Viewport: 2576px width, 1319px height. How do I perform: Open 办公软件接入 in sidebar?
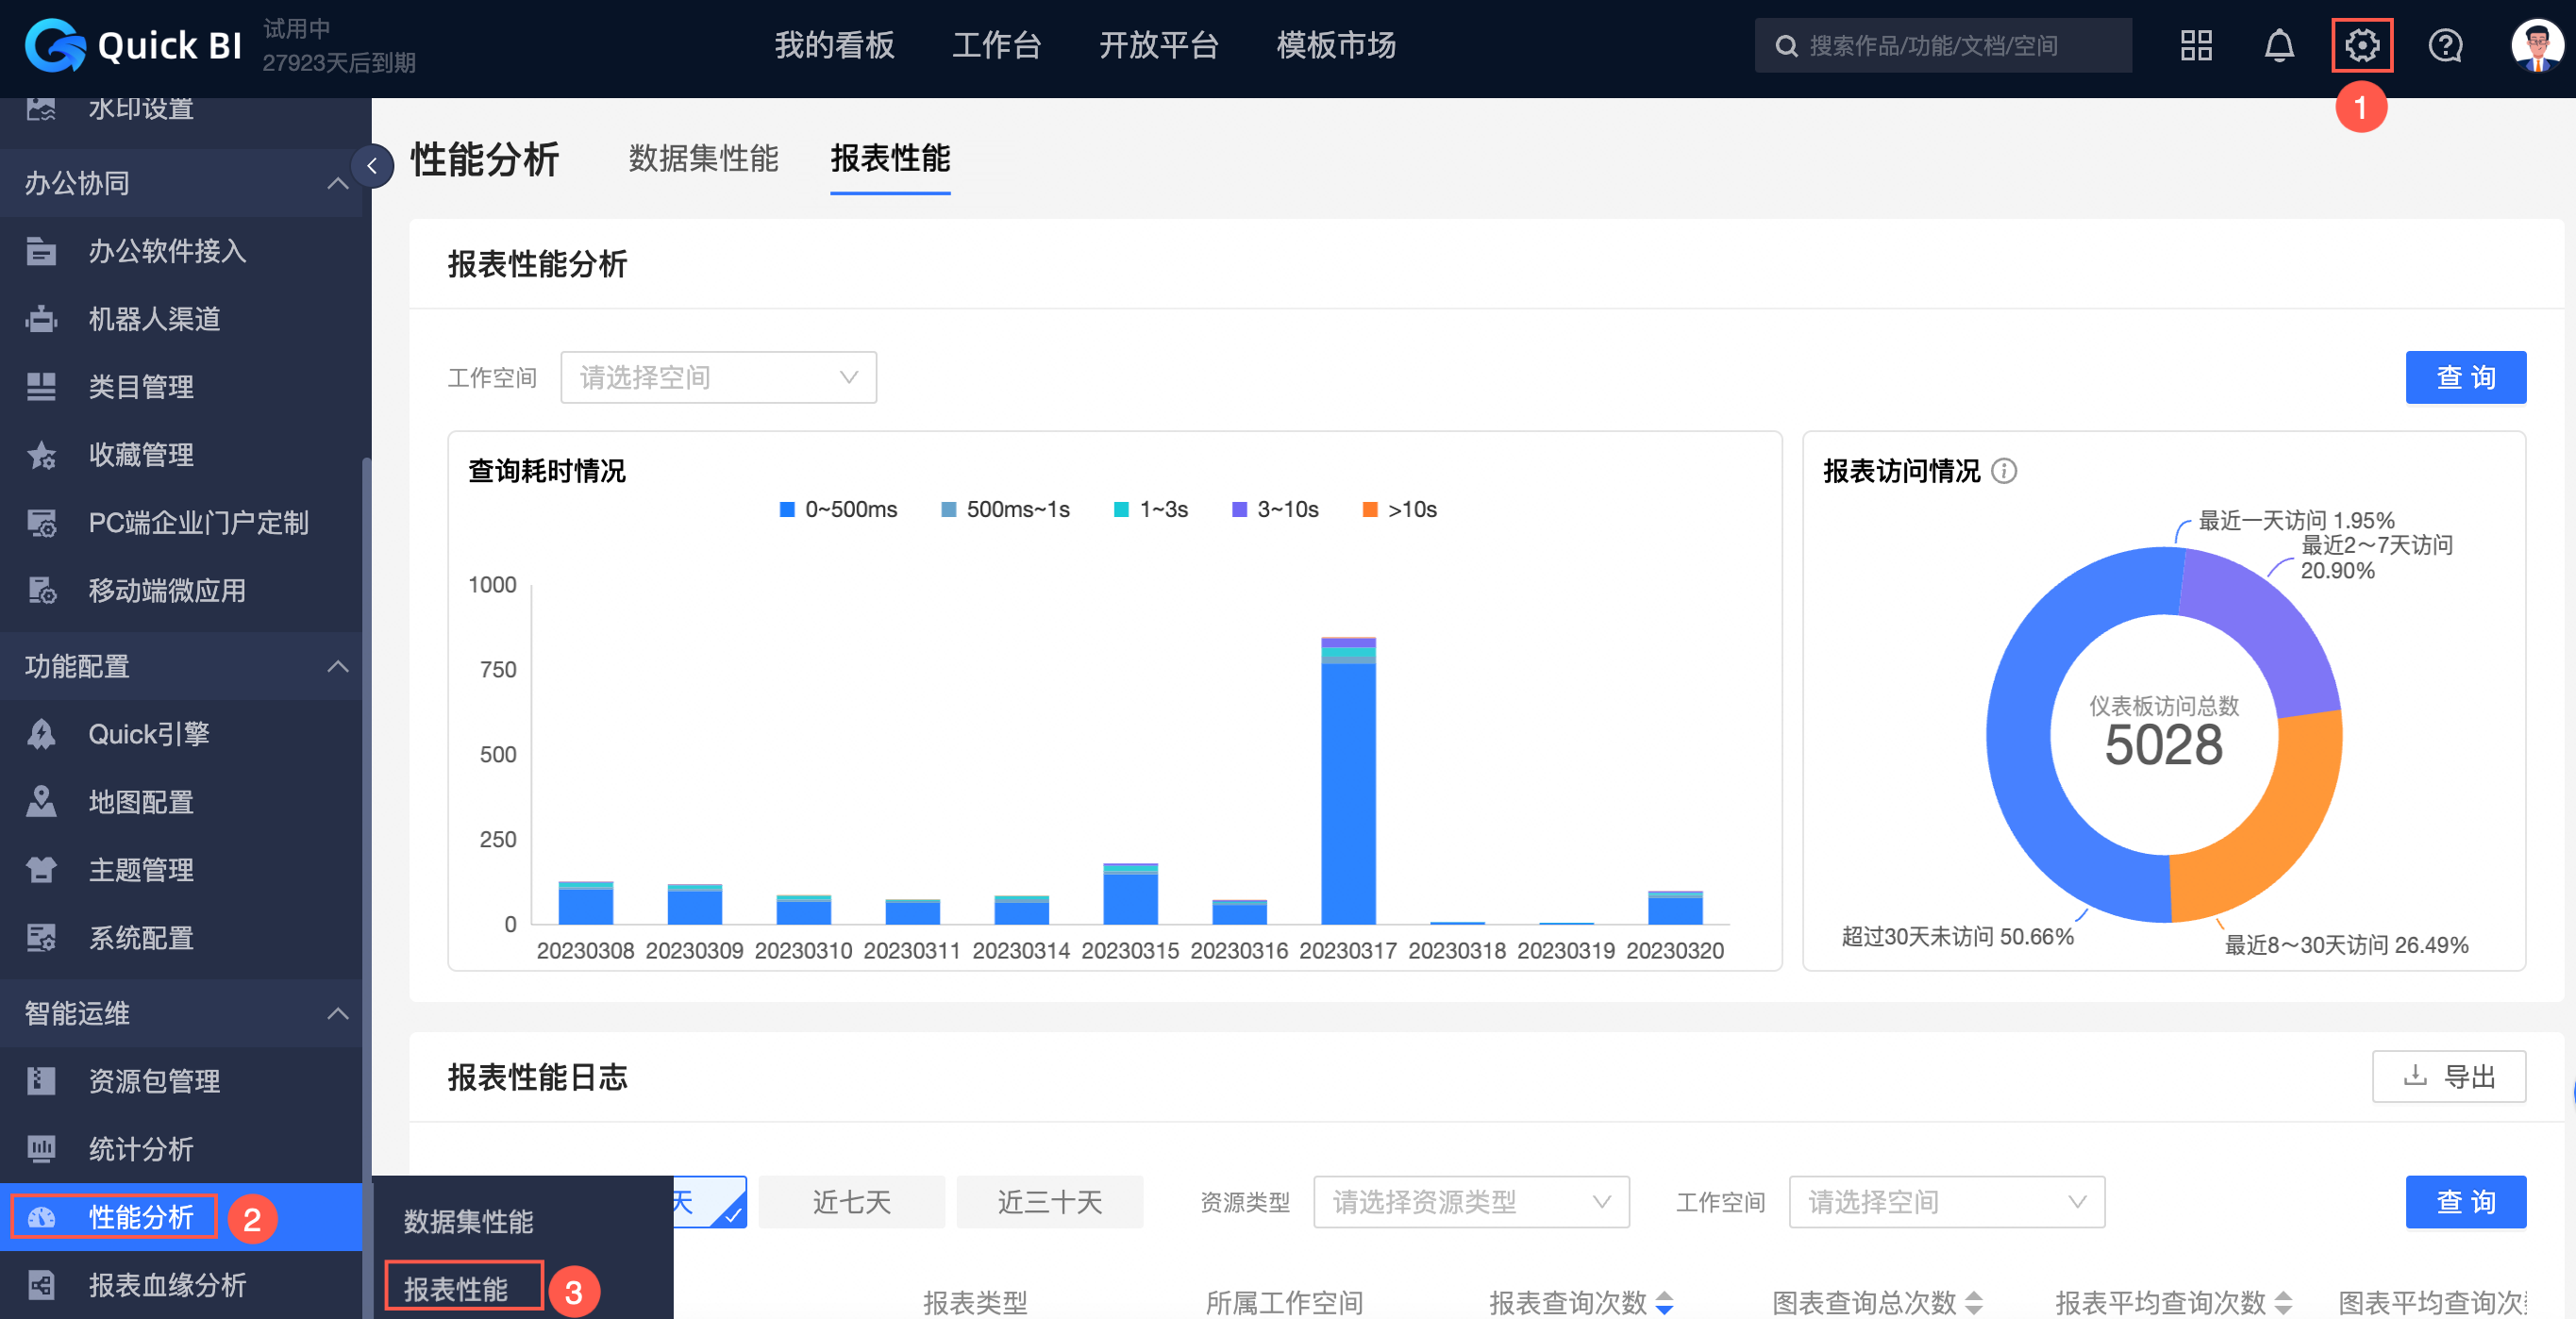click(181, 250)
